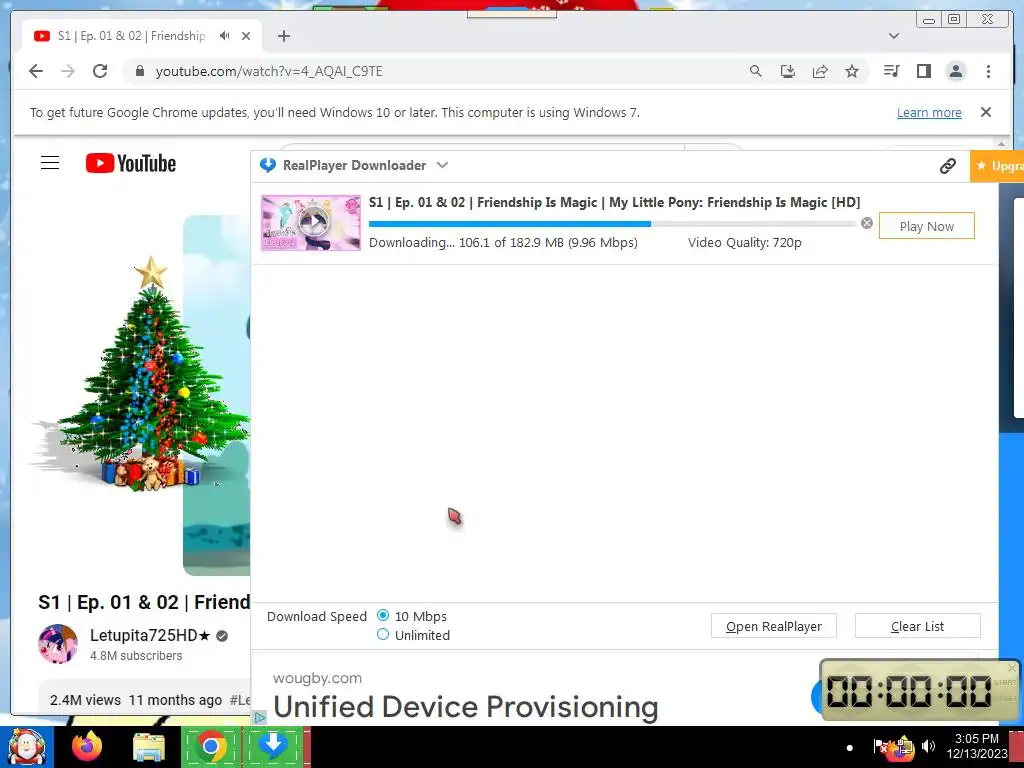
Task: Open a new tab with plus button
Action: click(283, 36)
